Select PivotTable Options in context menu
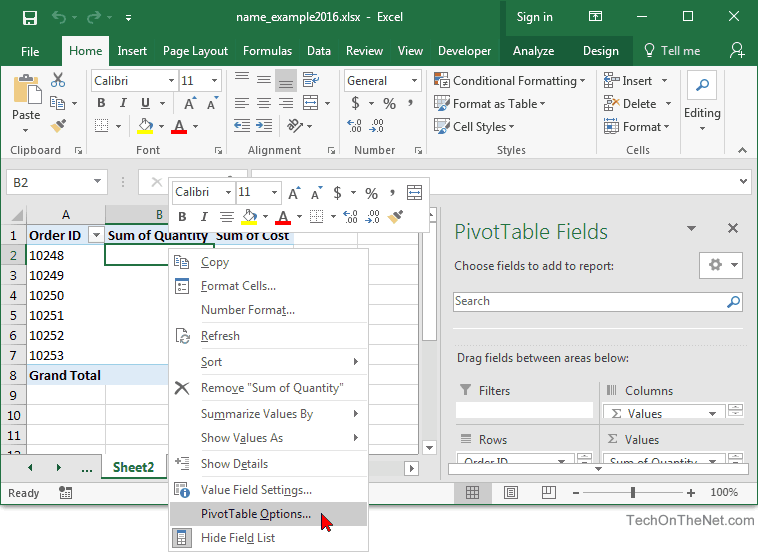 269,514
